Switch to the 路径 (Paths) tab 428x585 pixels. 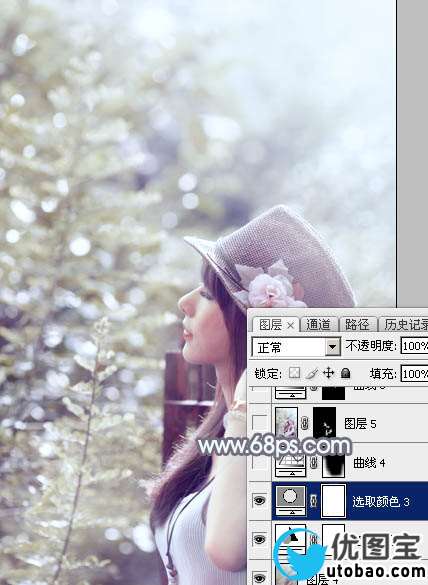(357, 325)
